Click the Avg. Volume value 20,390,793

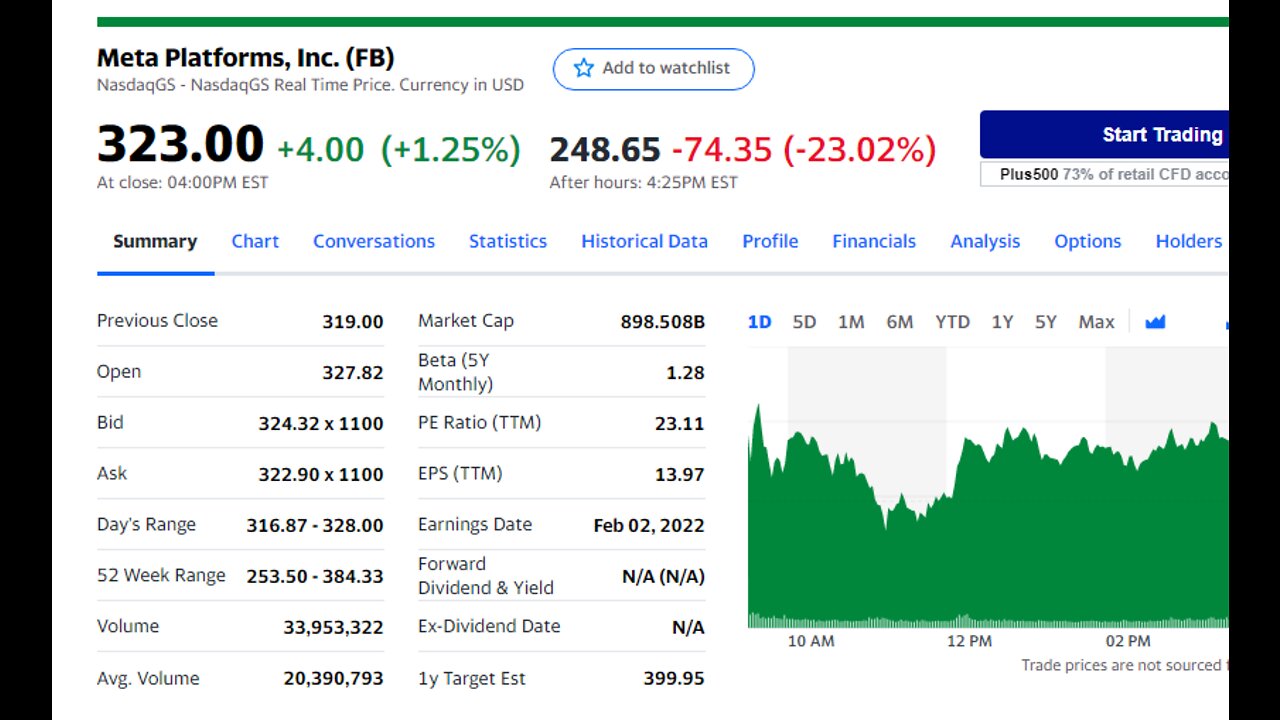pyautogui.click(x=333, y=678)
